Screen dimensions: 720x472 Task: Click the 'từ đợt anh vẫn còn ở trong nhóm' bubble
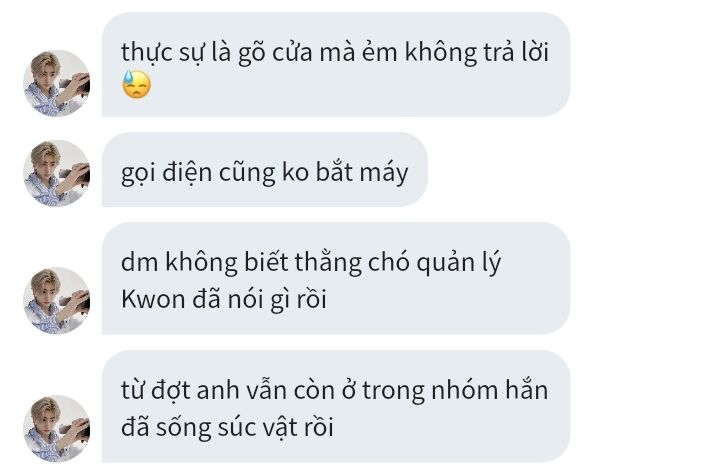tap(336, 406)
